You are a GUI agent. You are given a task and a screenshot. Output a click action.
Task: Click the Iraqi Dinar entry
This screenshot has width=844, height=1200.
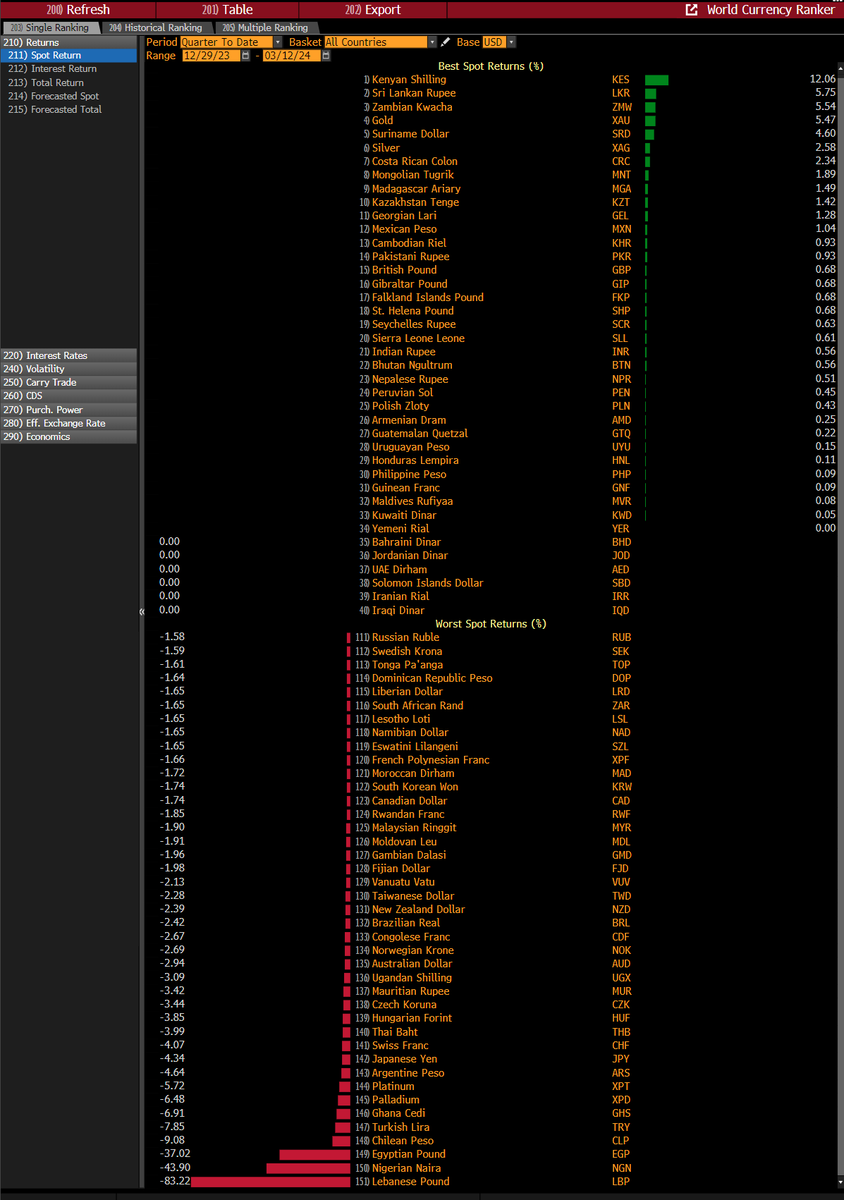(x=398, y=610)
